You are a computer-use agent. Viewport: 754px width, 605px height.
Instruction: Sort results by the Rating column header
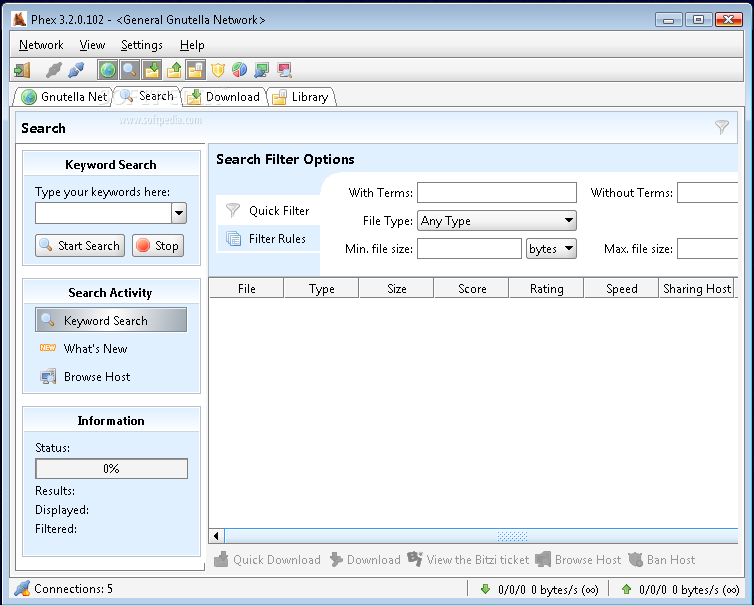(547, 289)
